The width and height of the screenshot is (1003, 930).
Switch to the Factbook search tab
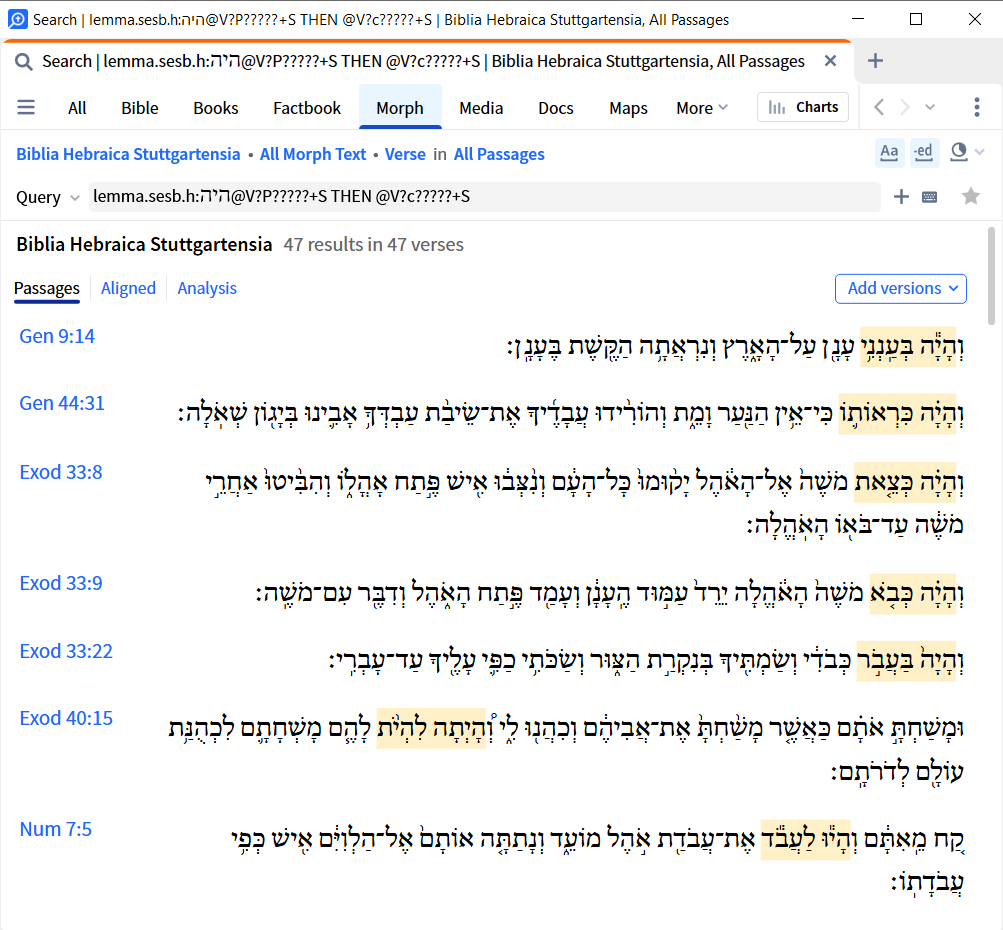click(x=307, y=108)
